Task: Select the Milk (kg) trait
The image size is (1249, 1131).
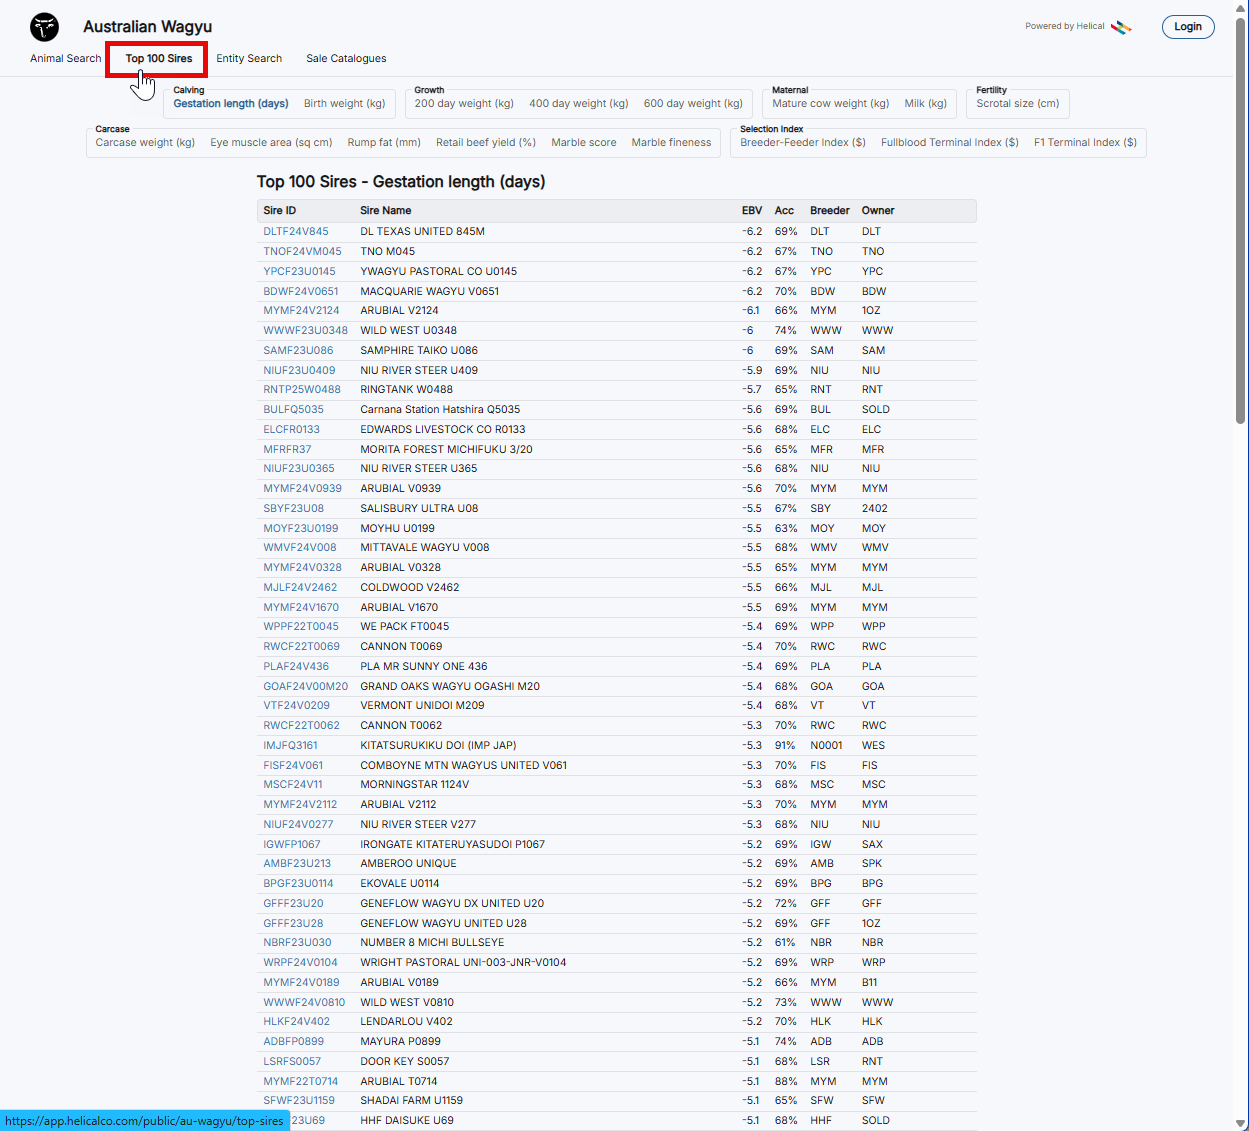Action: point(925,104)
